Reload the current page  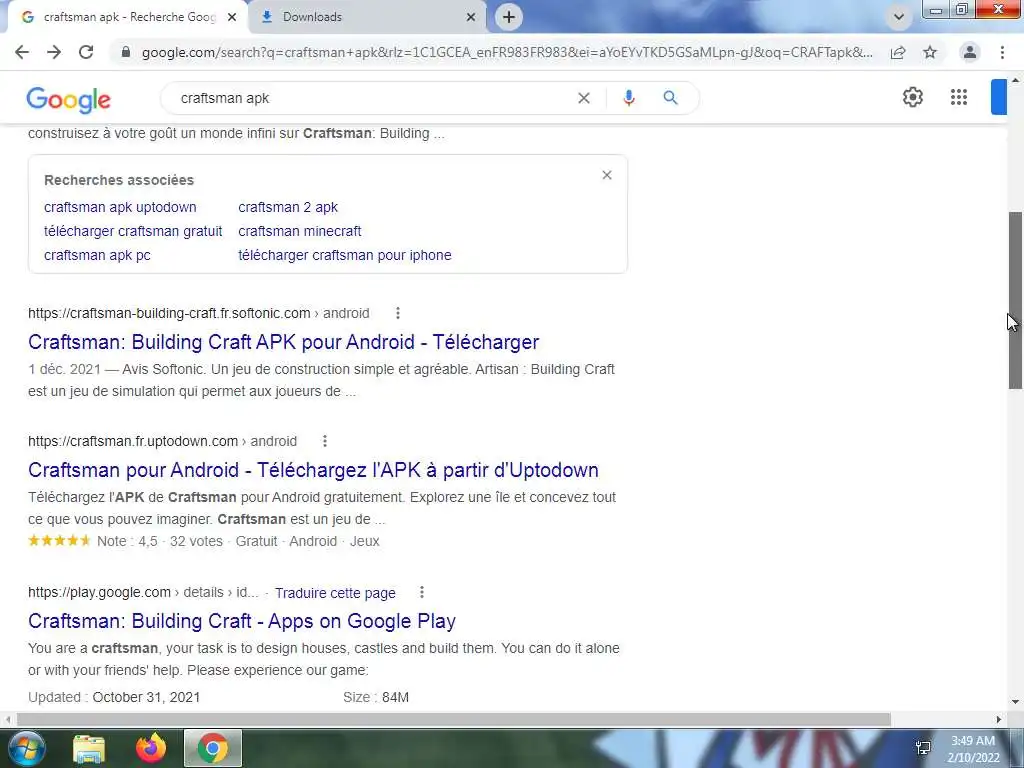(86, 52)
